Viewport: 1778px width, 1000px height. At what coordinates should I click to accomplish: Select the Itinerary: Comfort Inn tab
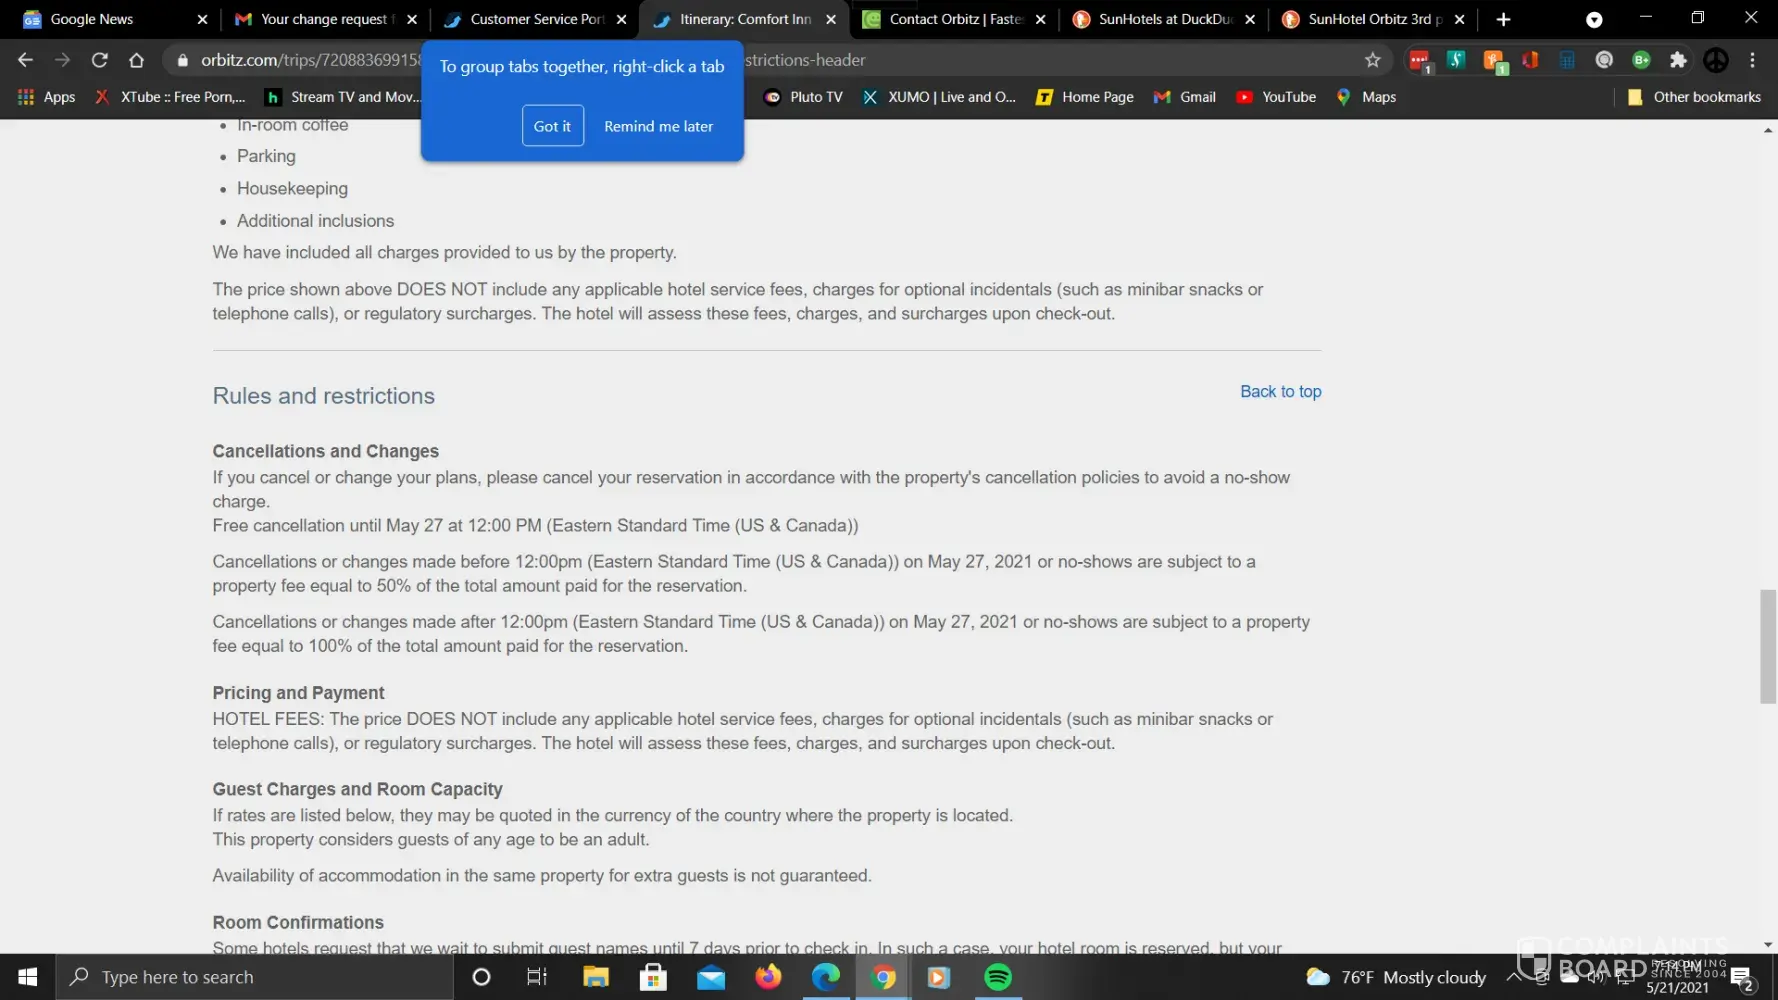pyautogui.click(x=745, y=19)
